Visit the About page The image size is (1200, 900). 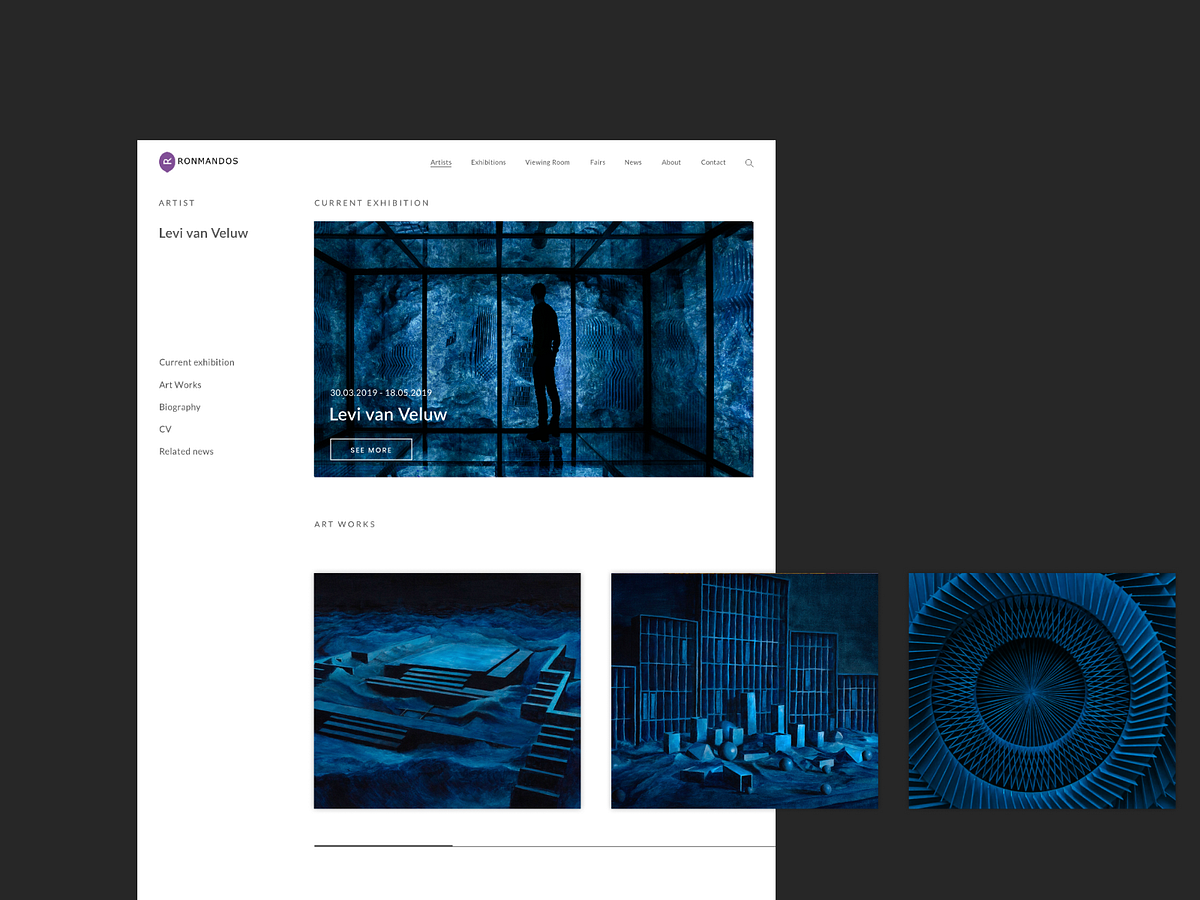671,162
